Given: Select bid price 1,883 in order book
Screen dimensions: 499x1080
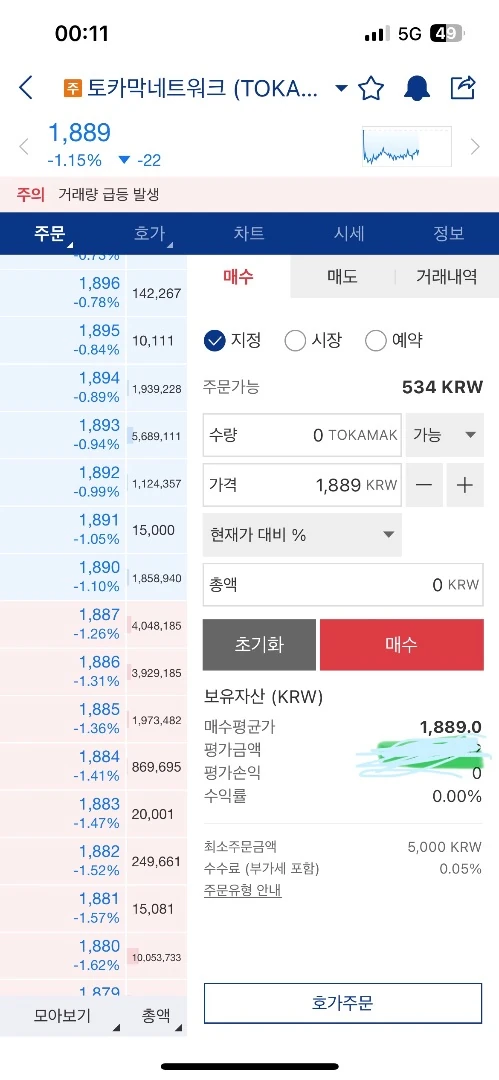Looking at the screenshot, I should [63, 814].
